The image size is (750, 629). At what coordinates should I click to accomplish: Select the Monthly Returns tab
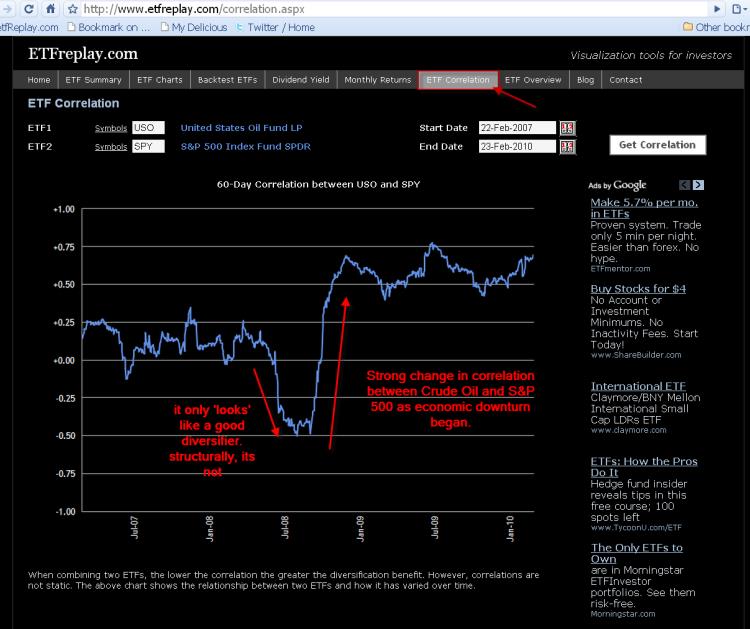coord(377,80)
